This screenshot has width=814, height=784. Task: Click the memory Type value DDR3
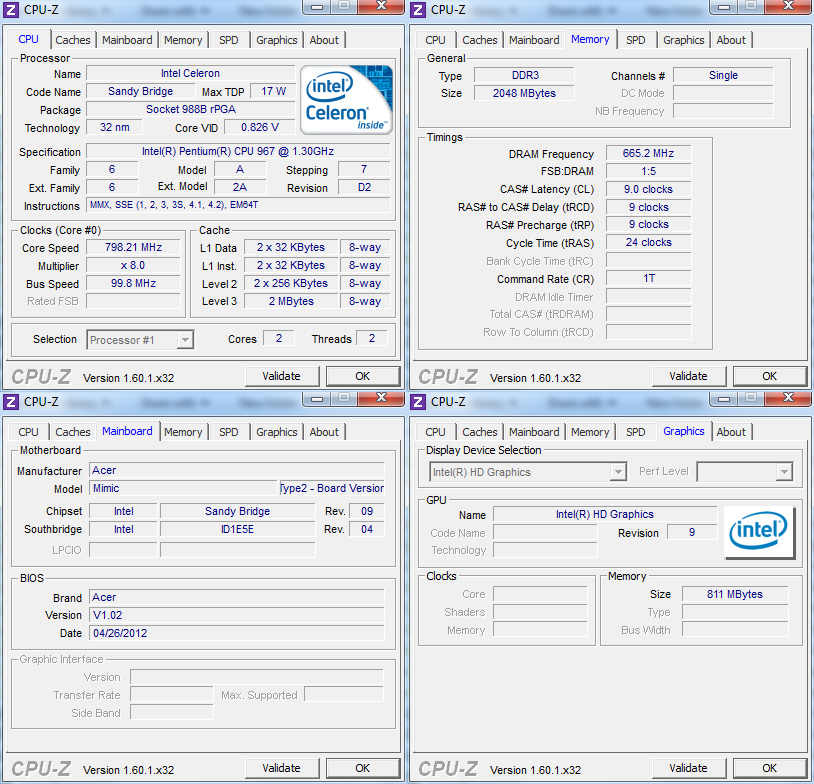[x=524, y=75]
